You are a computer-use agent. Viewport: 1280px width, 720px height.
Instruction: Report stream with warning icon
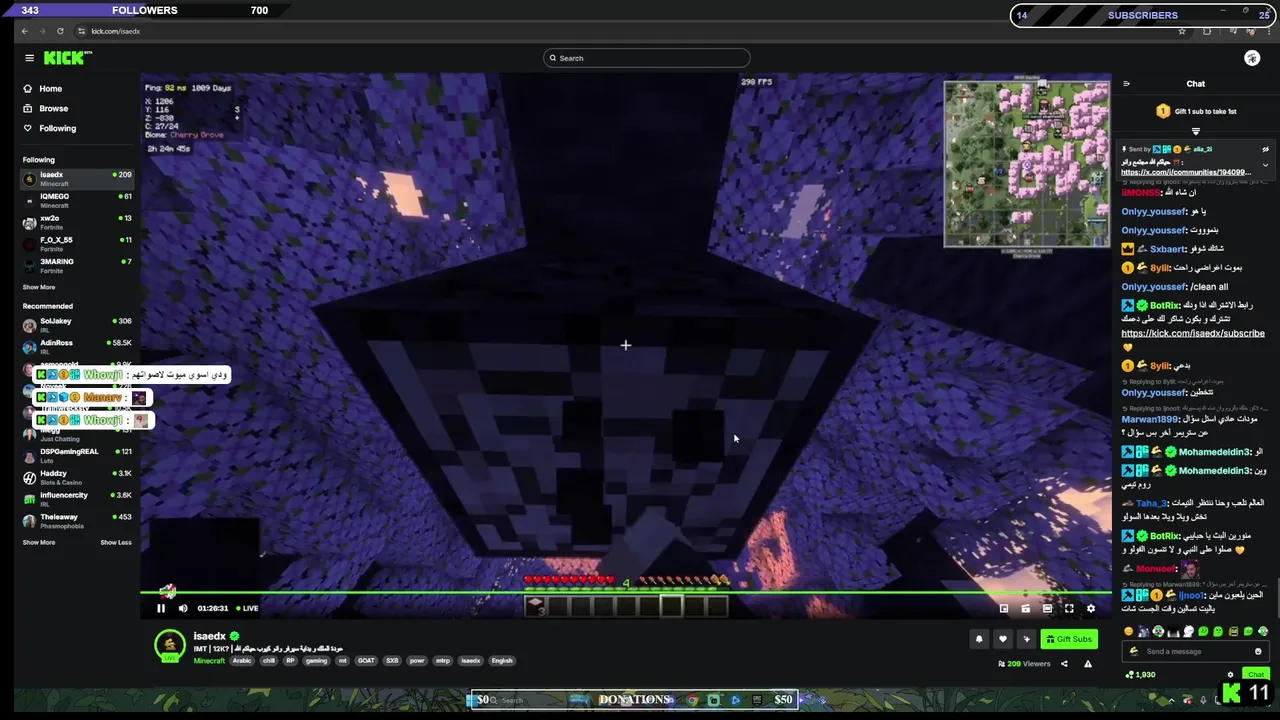[1088, 664]
